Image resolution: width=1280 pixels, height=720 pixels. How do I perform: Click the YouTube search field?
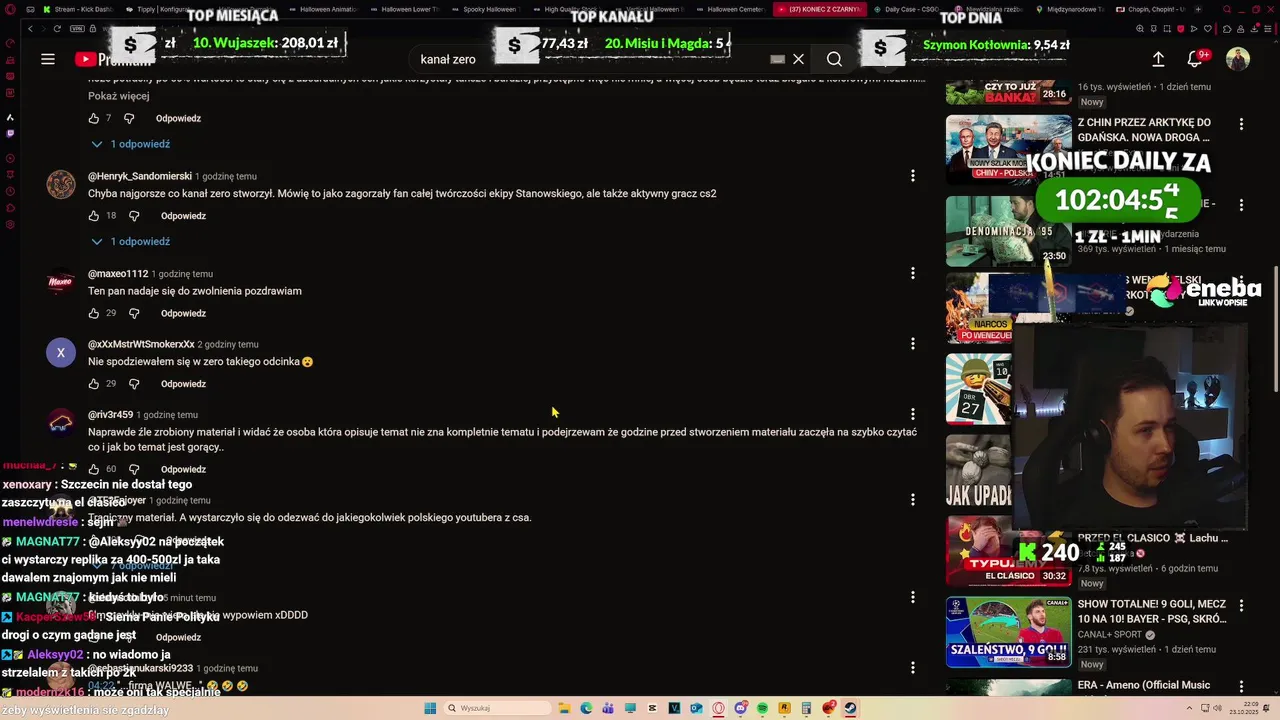[x=590, y=59]
